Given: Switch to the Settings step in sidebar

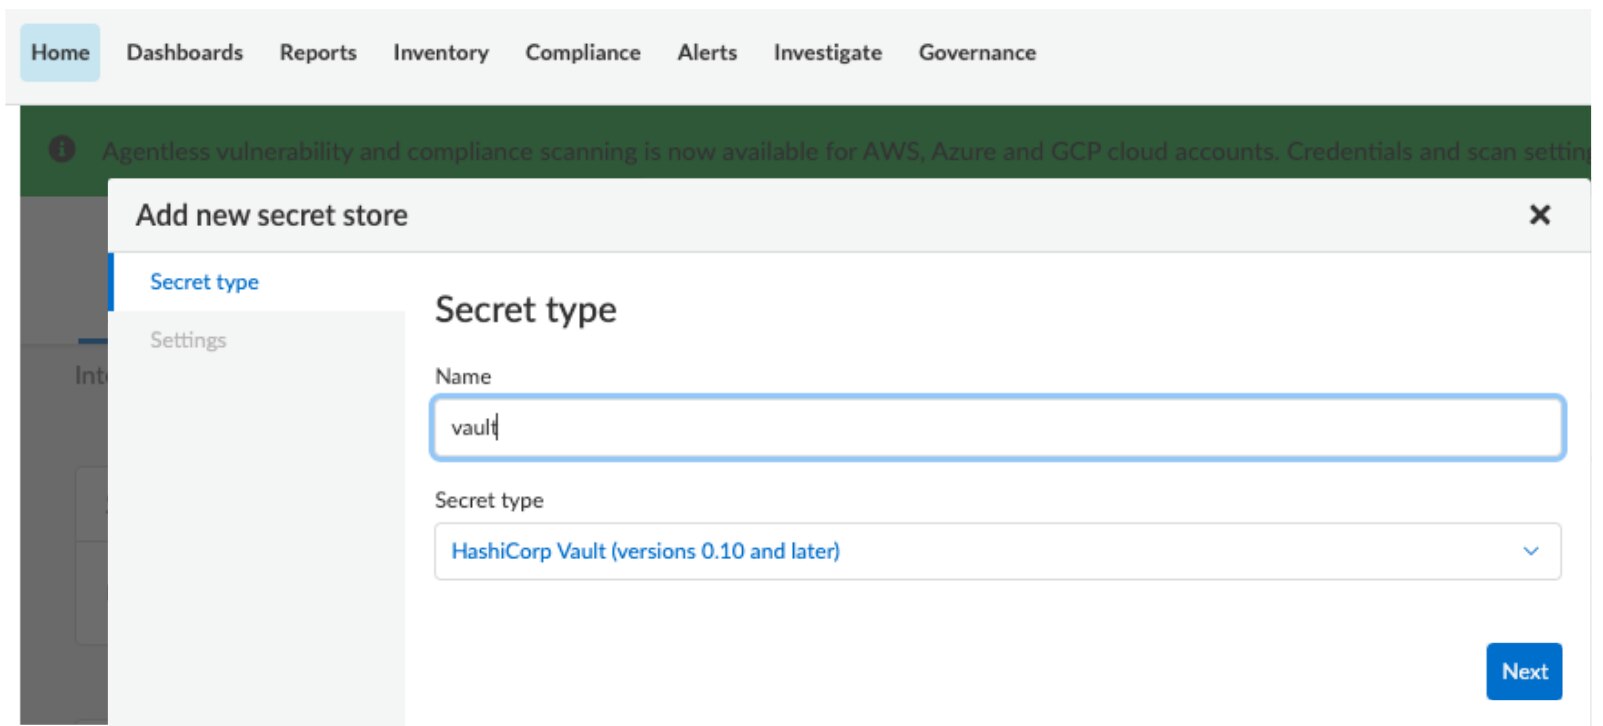Looking at the screenshot, I should click(x=188, y=340).
